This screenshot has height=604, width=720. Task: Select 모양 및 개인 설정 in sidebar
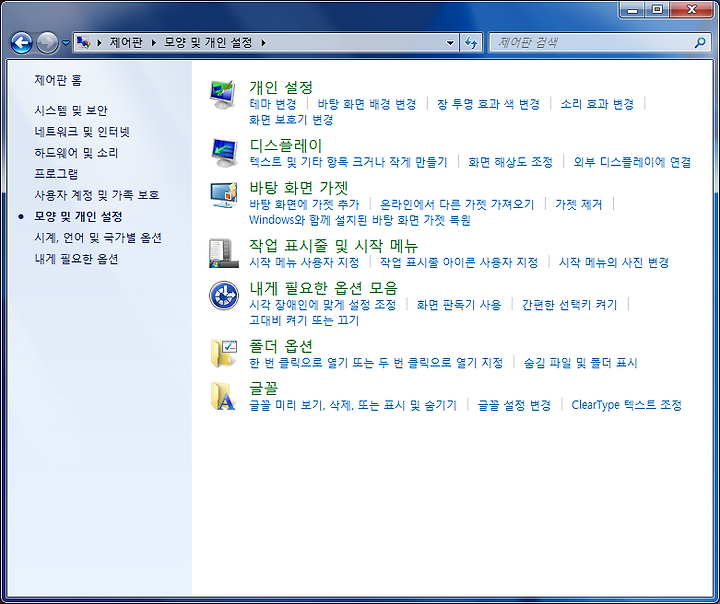click(x=79, y=216)
